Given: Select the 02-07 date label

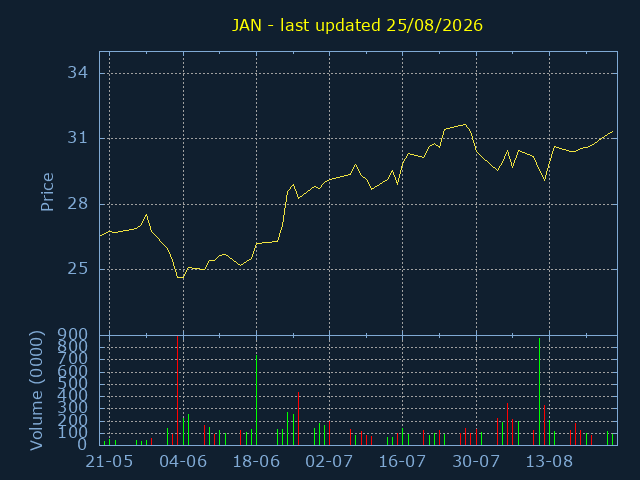Looking at the screenshot, I should (329, 462).
